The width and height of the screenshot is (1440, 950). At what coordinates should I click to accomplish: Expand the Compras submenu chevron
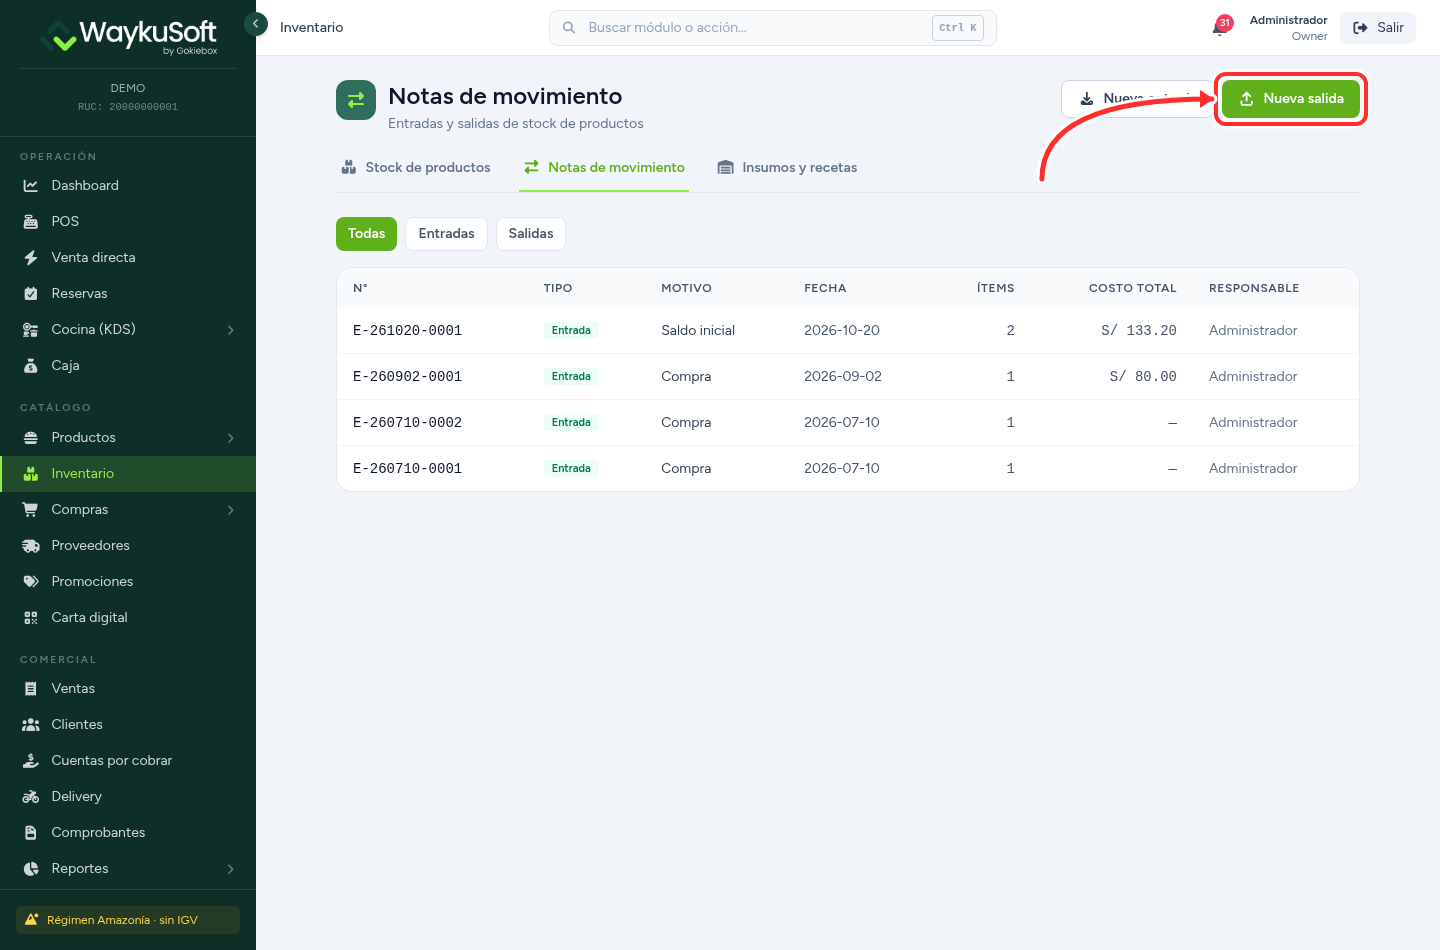[231, 510]
